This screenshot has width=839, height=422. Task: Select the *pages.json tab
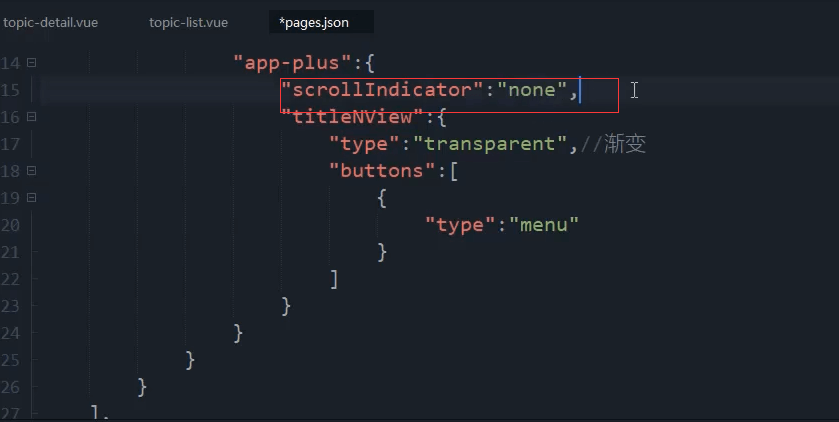314,23
